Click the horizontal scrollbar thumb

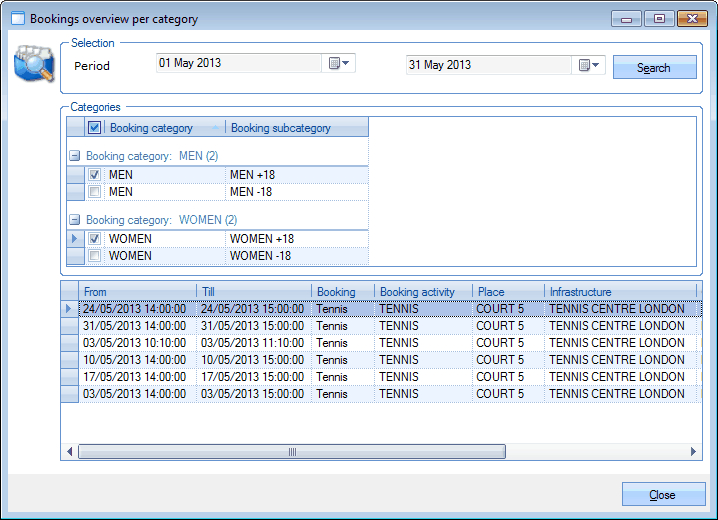click(x=292, y=452)
